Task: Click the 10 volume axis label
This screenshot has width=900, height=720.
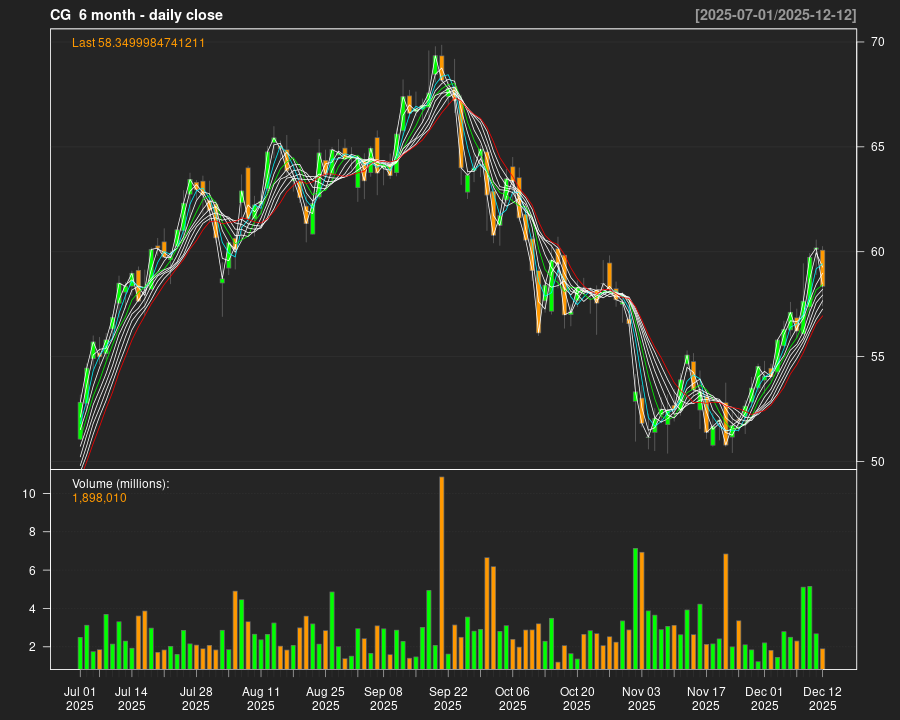Action: (30, 494)
